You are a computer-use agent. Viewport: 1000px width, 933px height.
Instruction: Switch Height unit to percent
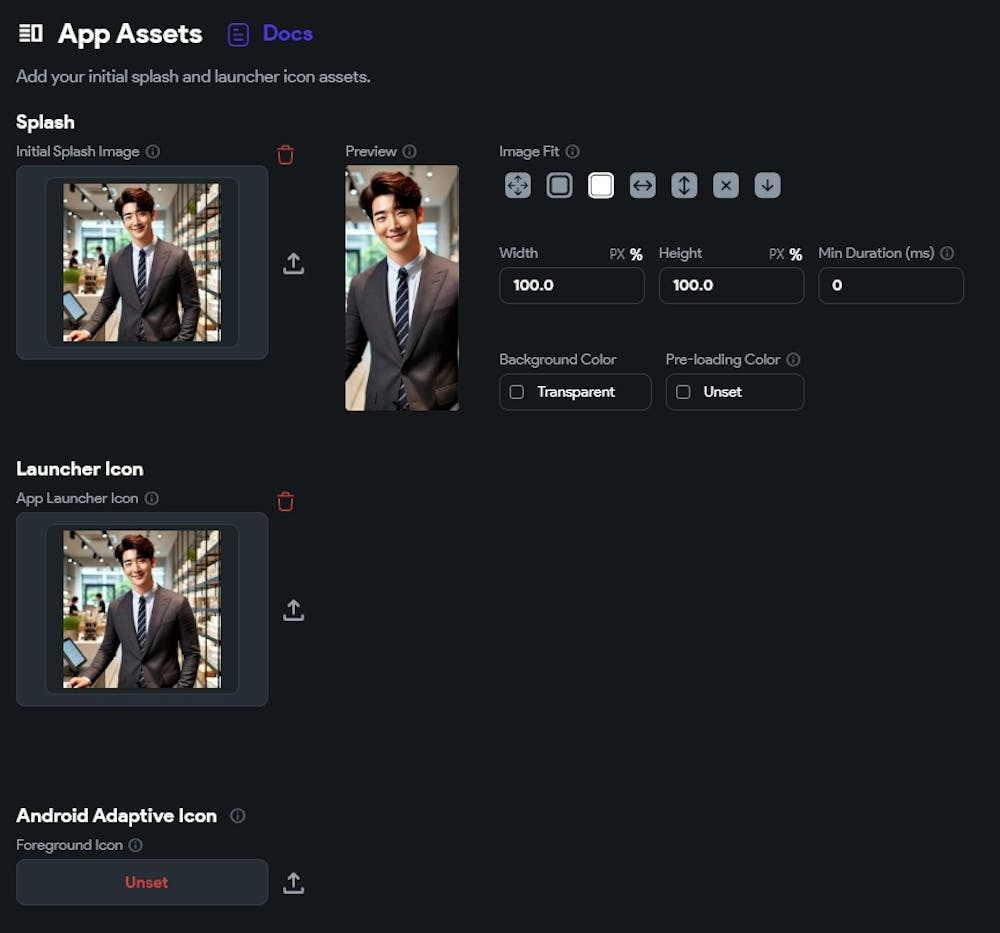pos(795,254)
